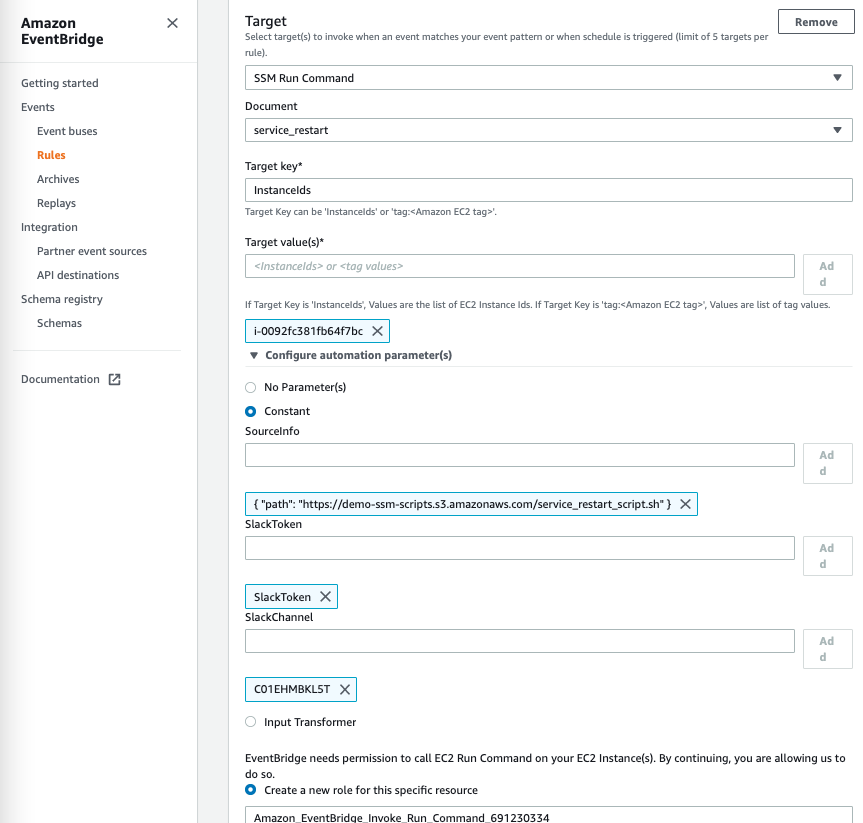Remove the C01EHMBKL5T channel chip
Screen dimensions: 863x823
point(345,689)
